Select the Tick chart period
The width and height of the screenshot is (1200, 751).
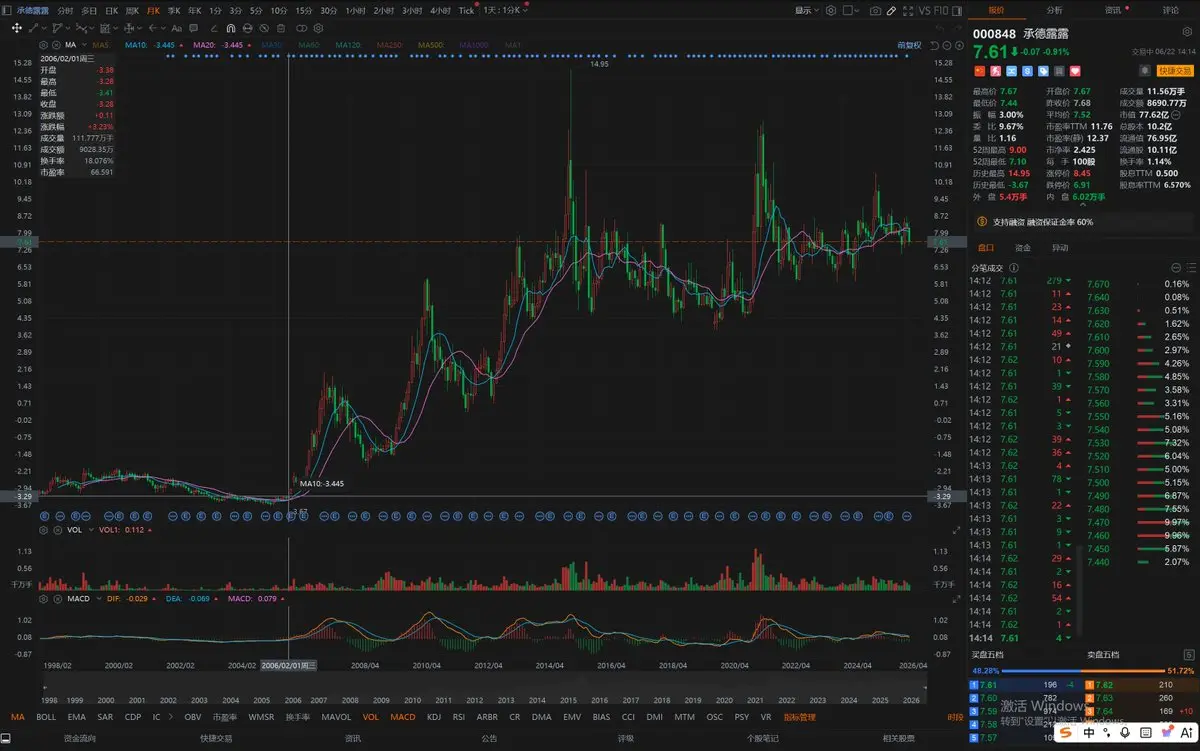click(x=466, y=10)
